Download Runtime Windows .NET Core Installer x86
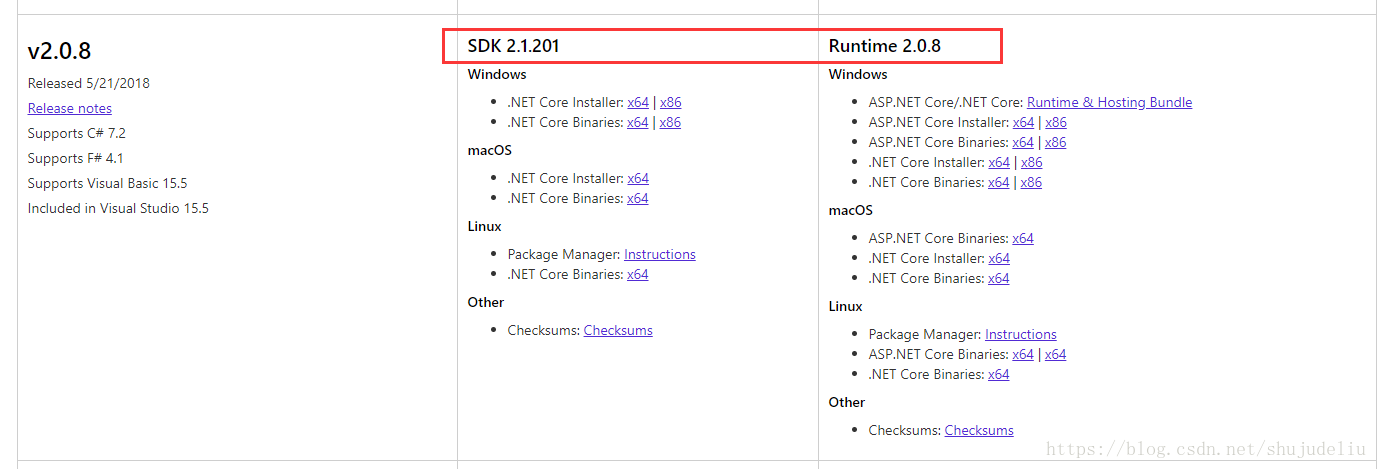 [x=1031, y=162]
